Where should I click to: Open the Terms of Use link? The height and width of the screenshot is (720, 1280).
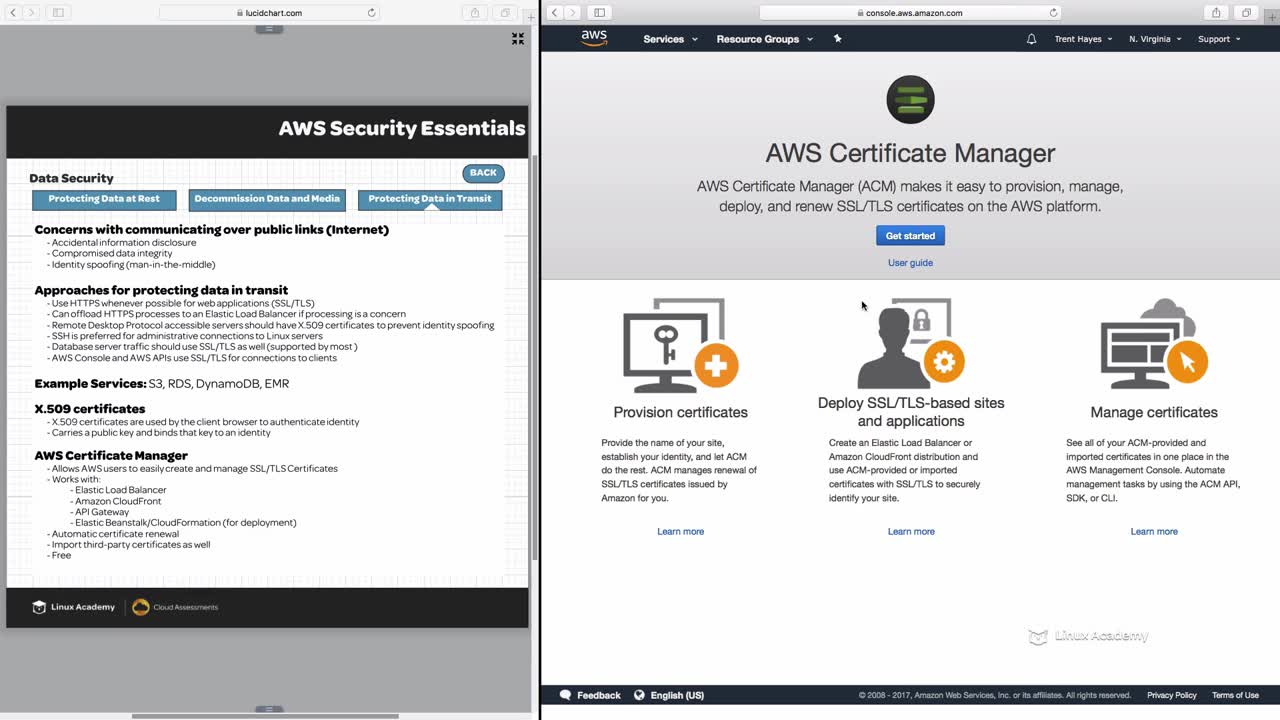tap(1235, 695)
